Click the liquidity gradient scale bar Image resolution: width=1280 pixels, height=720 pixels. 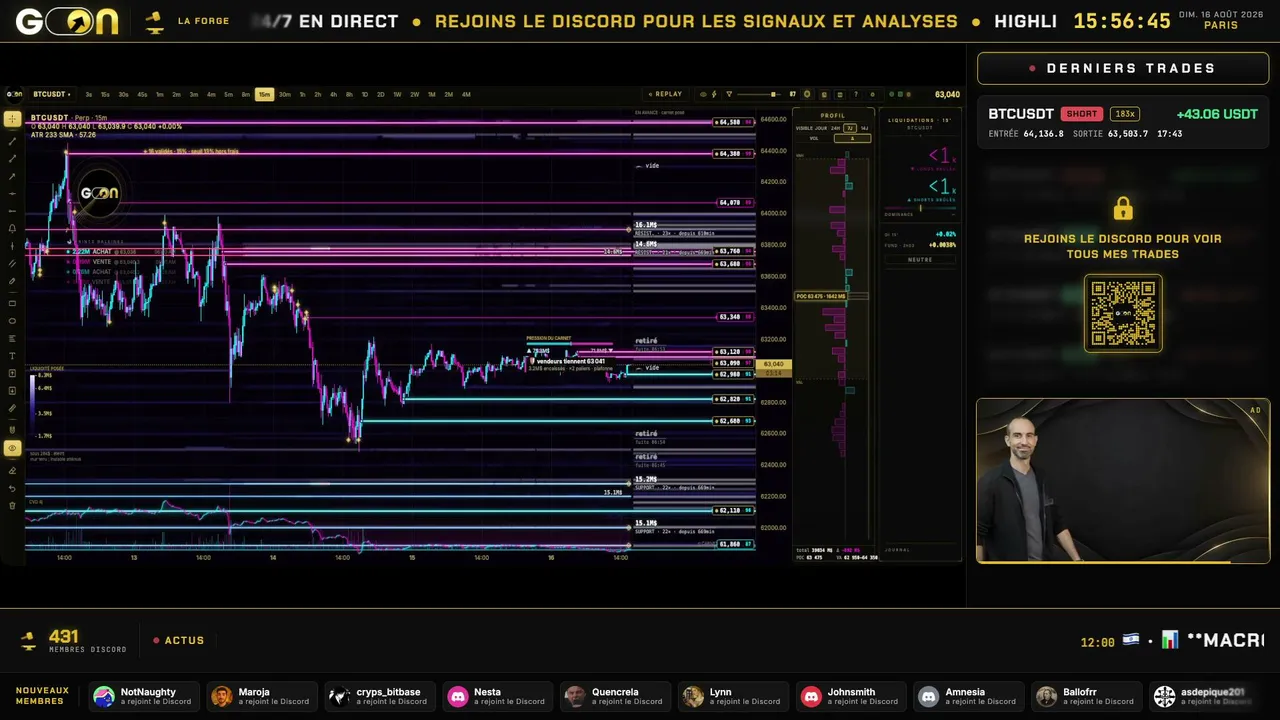[31, 405]
